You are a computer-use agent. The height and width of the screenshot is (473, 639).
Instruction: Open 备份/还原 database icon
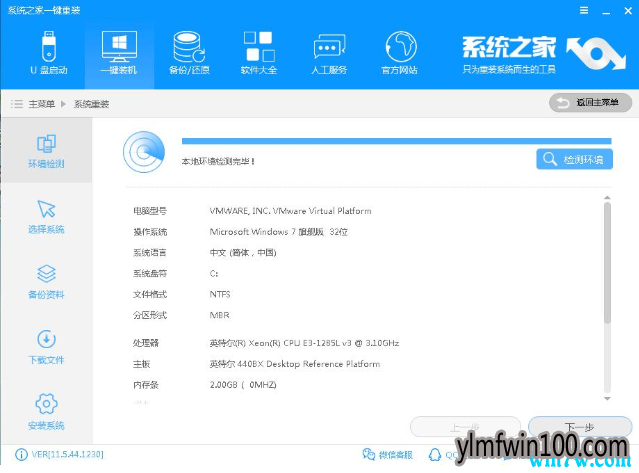tap(189, 53)
